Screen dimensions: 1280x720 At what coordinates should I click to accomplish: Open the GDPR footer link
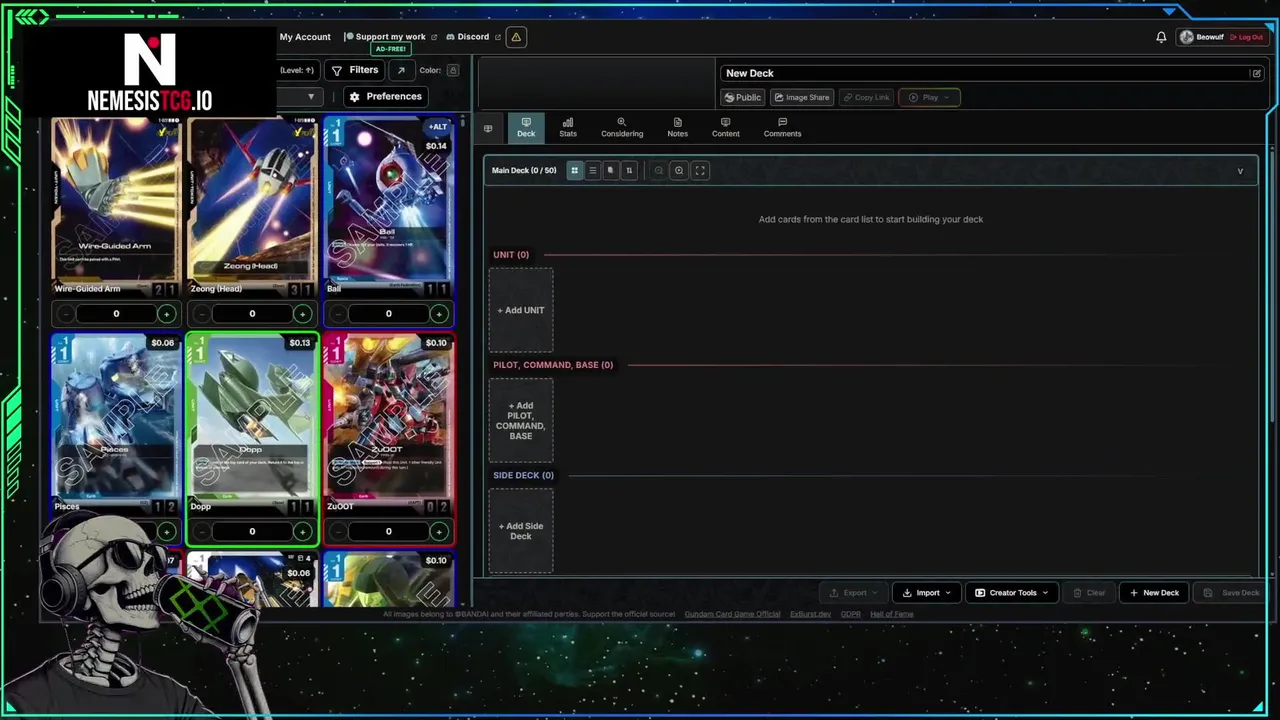coord(850,614)
